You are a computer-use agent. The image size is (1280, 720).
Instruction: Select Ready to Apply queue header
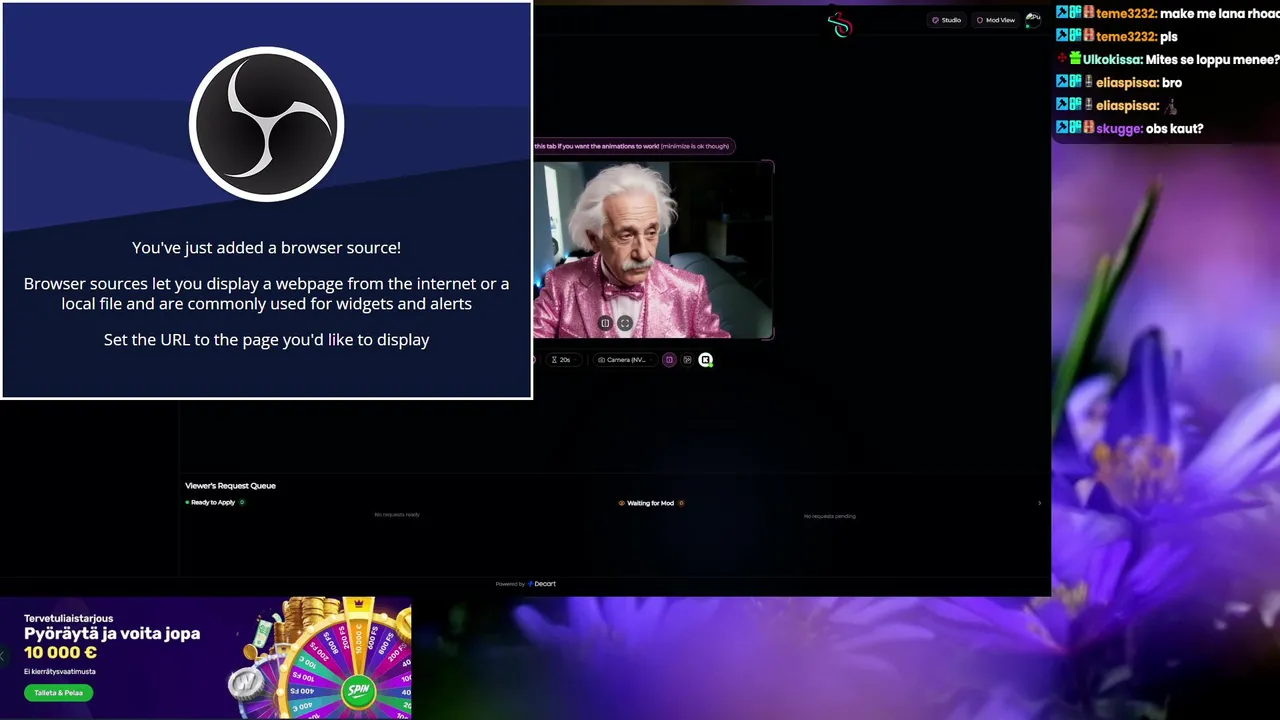213,503
